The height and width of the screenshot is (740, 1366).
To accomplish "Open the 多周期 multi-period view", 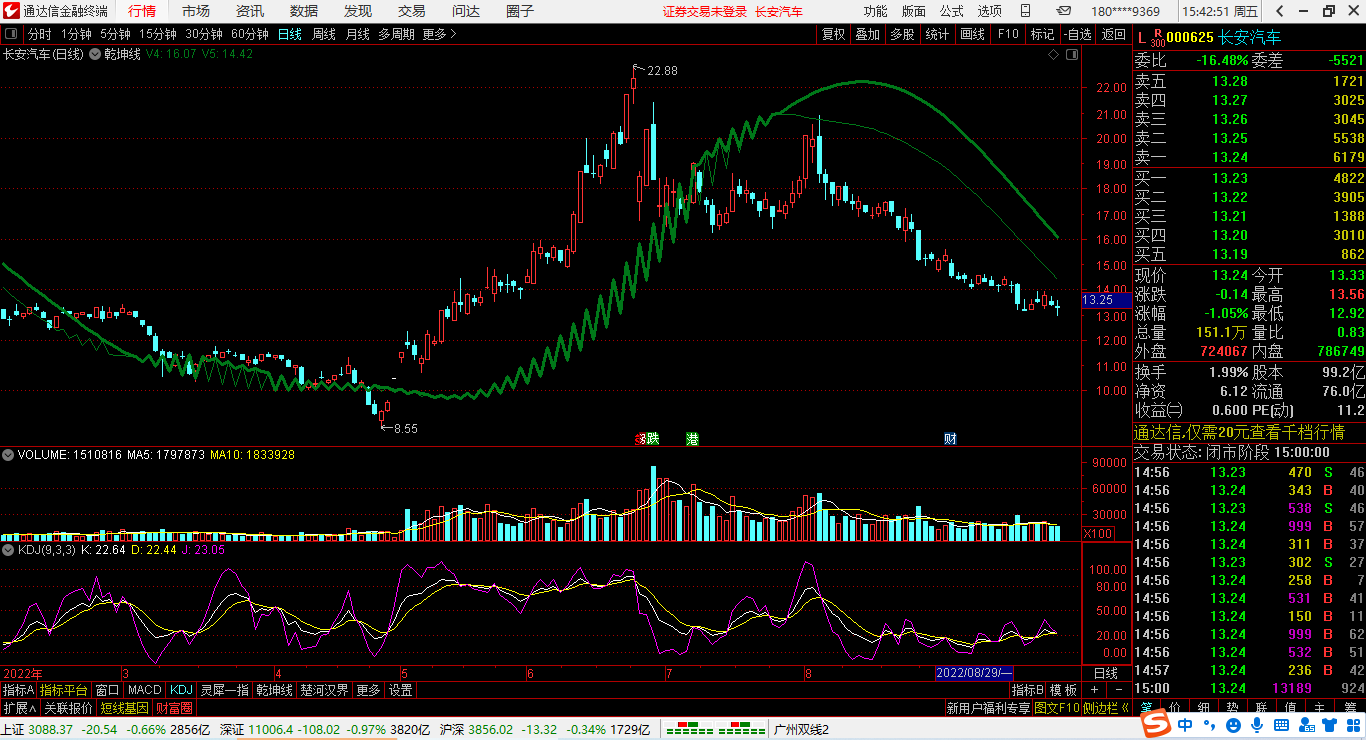I will pos(396,34).
